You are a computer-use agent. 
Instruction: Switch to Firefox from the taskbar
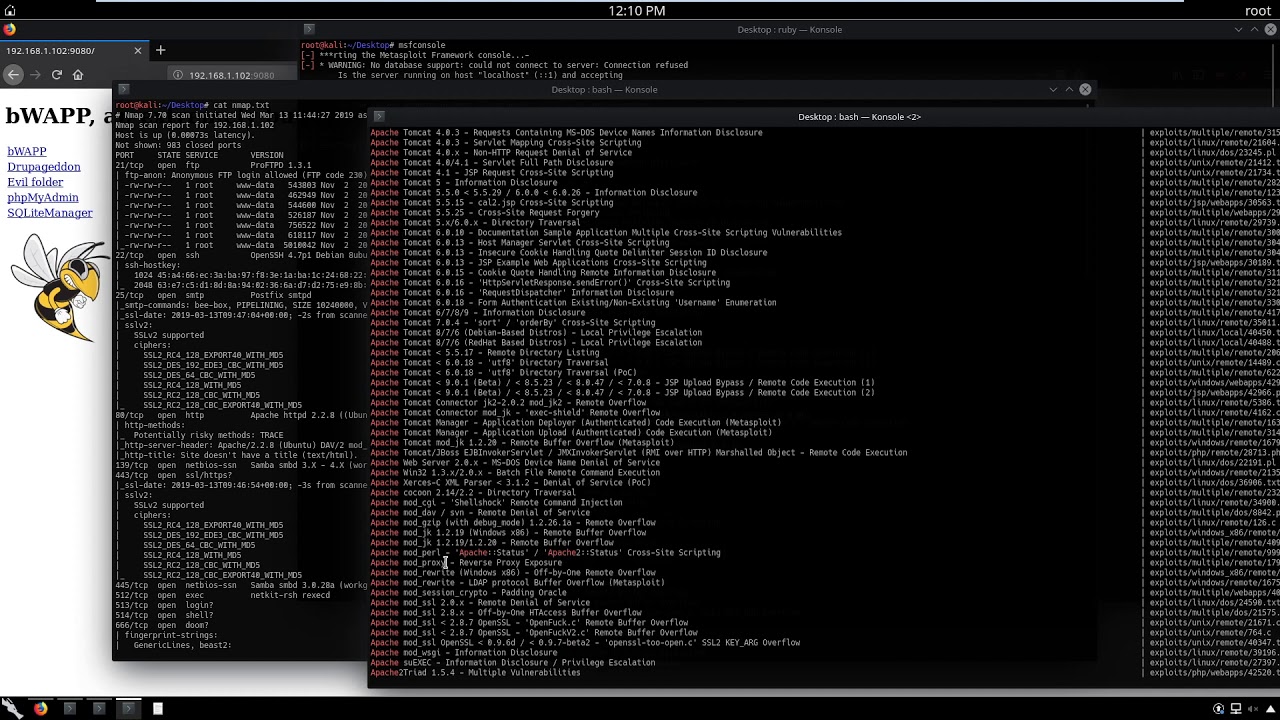pyautogui.click(x=40, y=709)
